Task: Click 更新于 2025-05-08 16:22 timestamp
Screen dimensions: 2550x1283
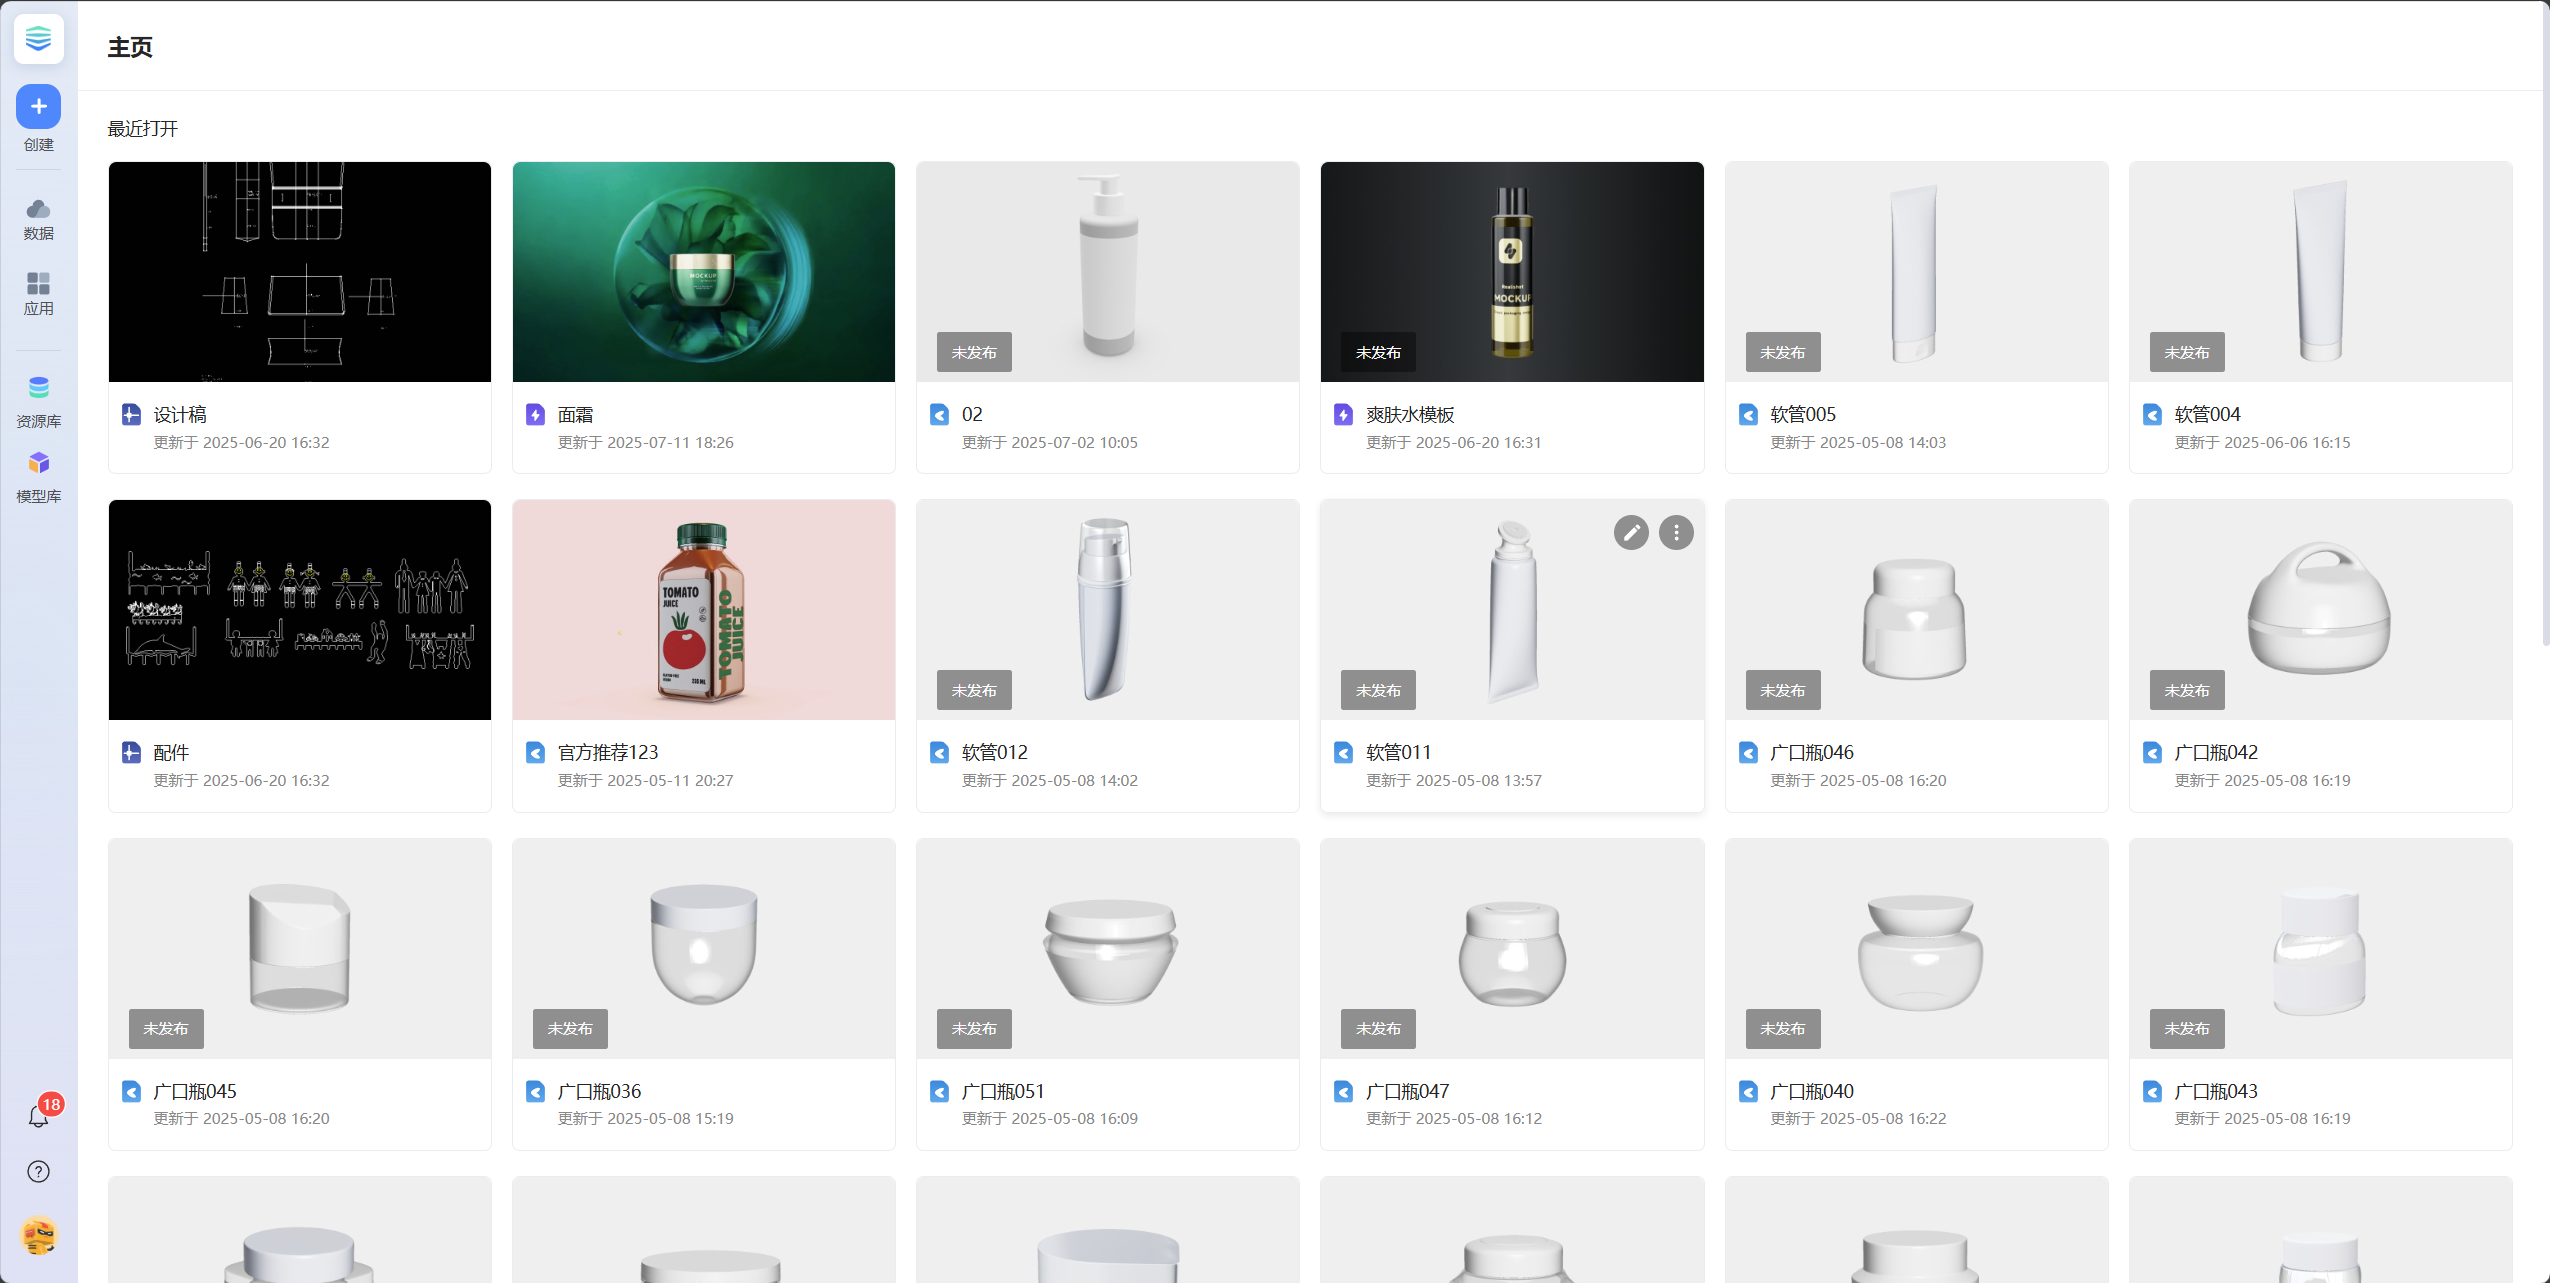Action: 1858,1118
